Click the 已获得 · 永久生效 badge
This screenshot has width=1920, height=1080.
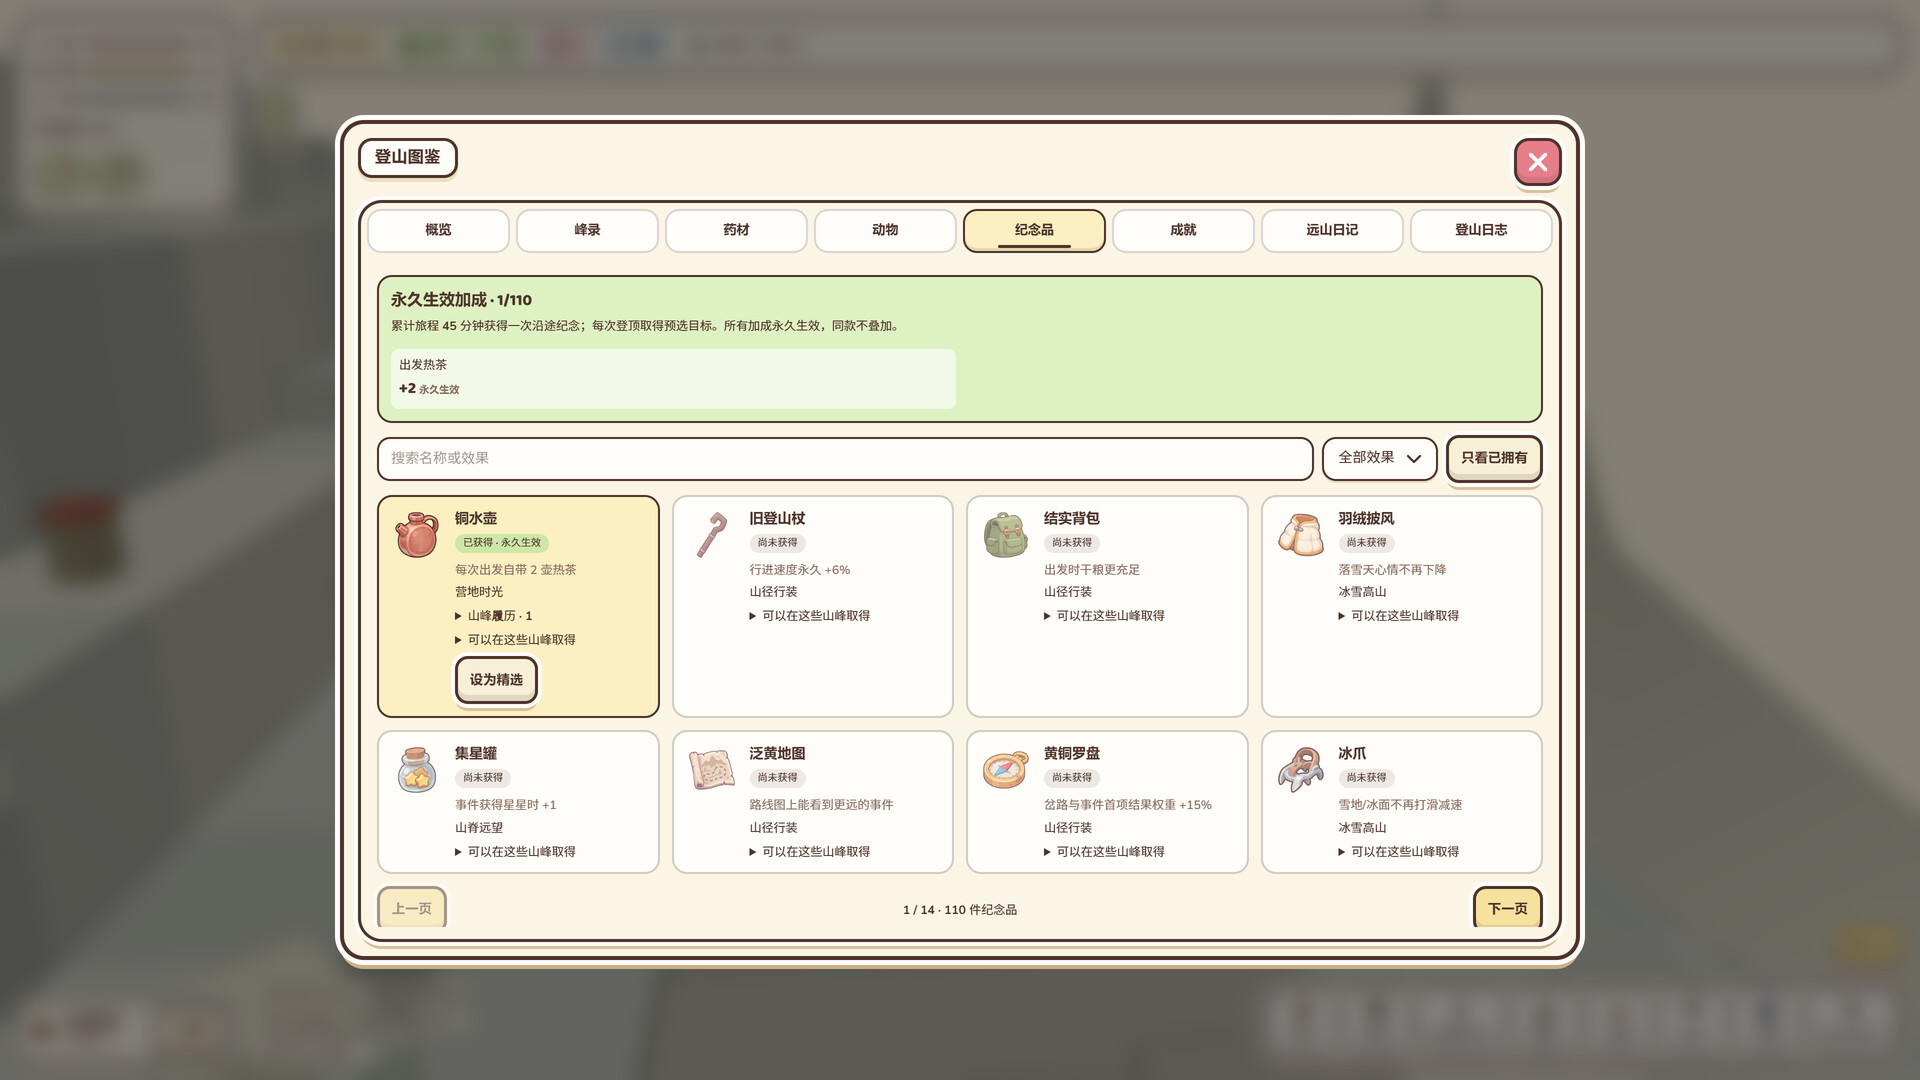coord(502,543)
